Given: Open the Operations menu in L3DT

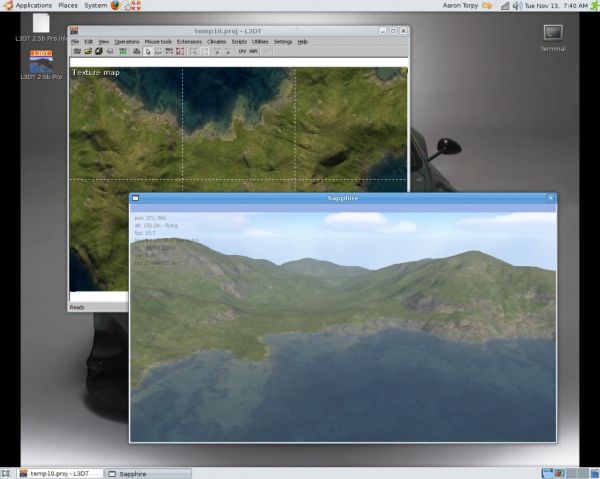Looking at the screenshot, I should pos(127,41).
